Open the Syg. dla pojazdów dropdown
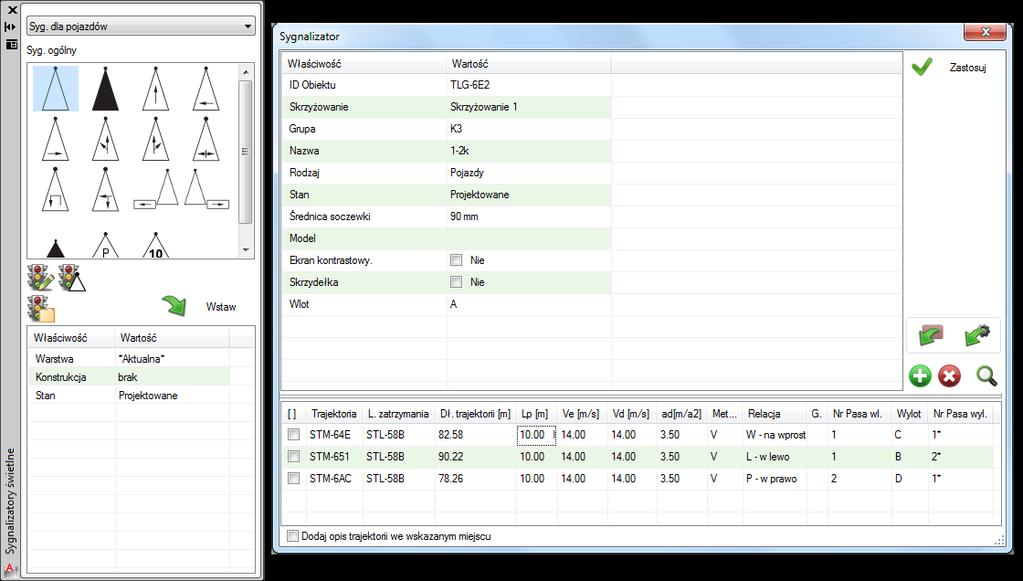The height and width of the screenshot is (581, 1023). 140,27
